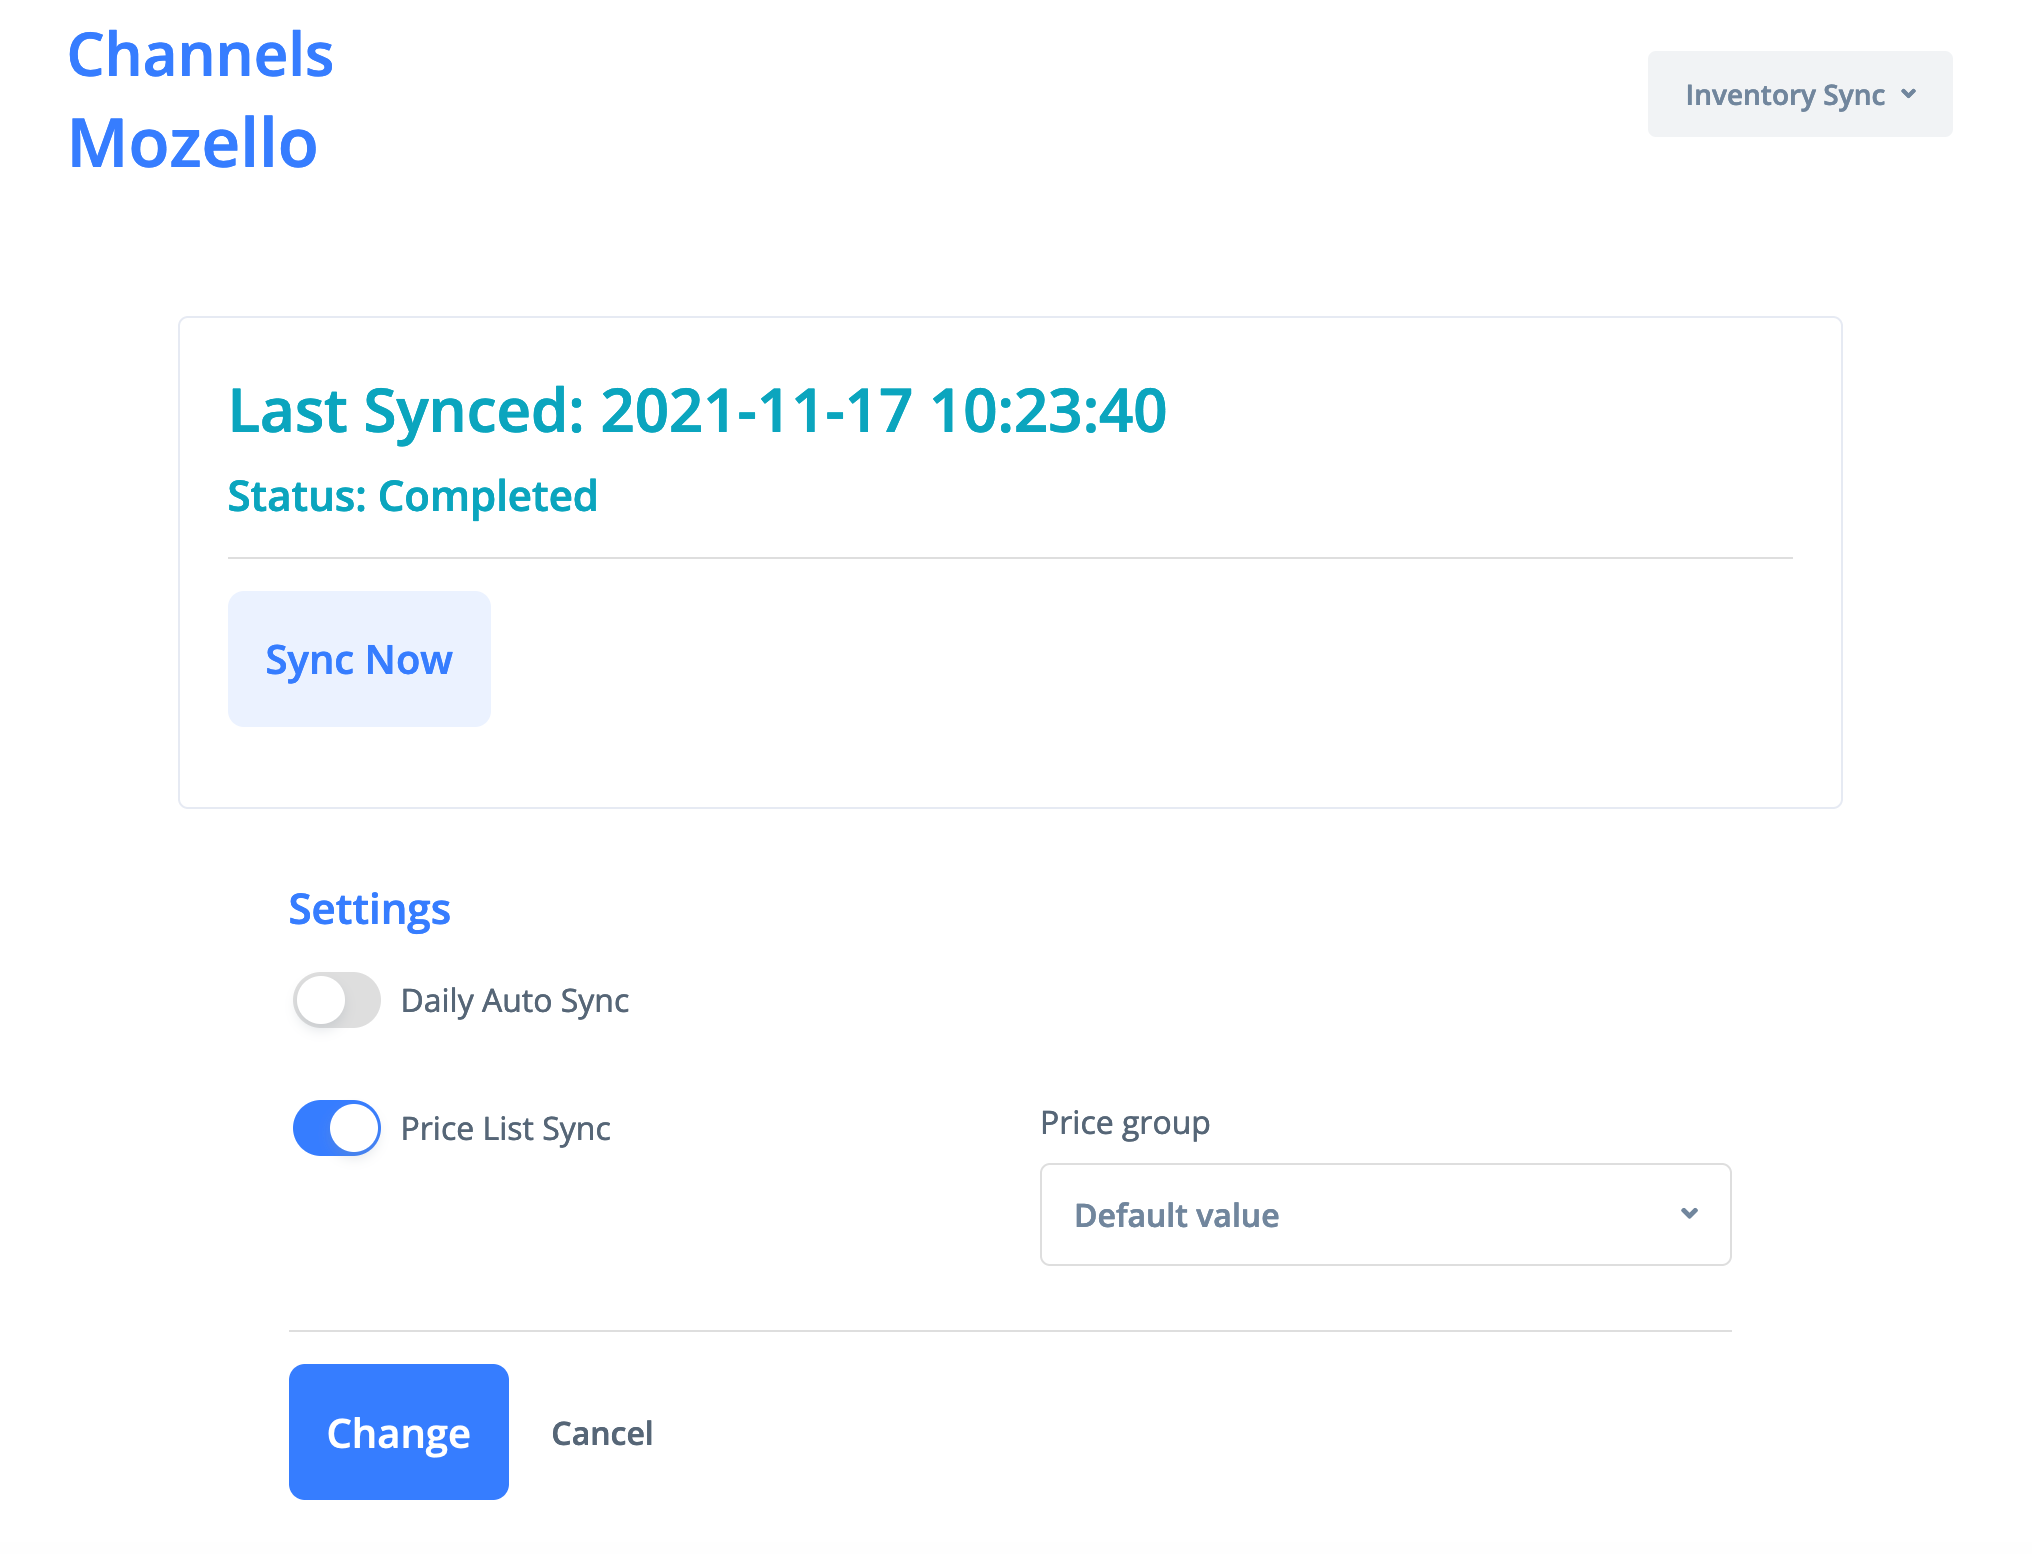Image resolution: width=2032 pixels, height=1554 pixels.
Task: Open the Price group dropdown
Action: [x=1385, y=1214]
